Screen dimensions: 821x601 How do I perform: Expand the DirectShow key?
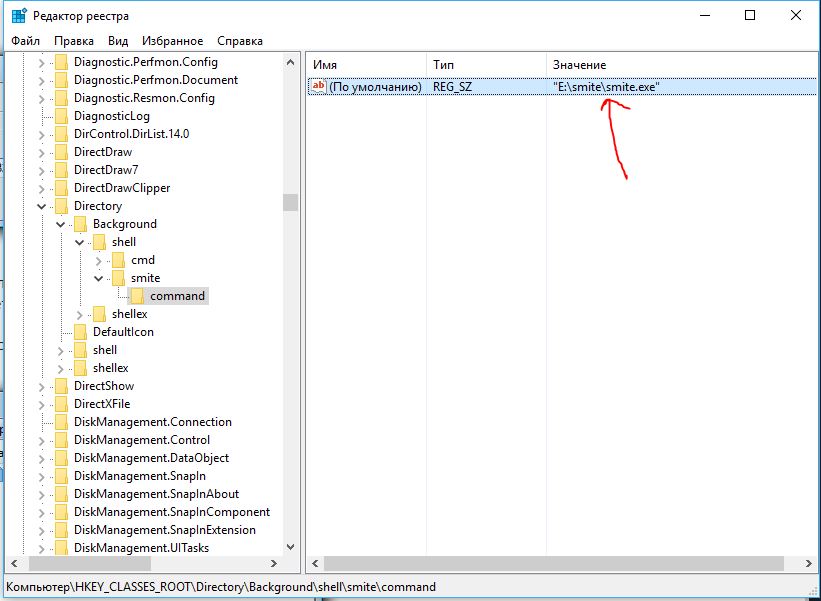point(41,386)
